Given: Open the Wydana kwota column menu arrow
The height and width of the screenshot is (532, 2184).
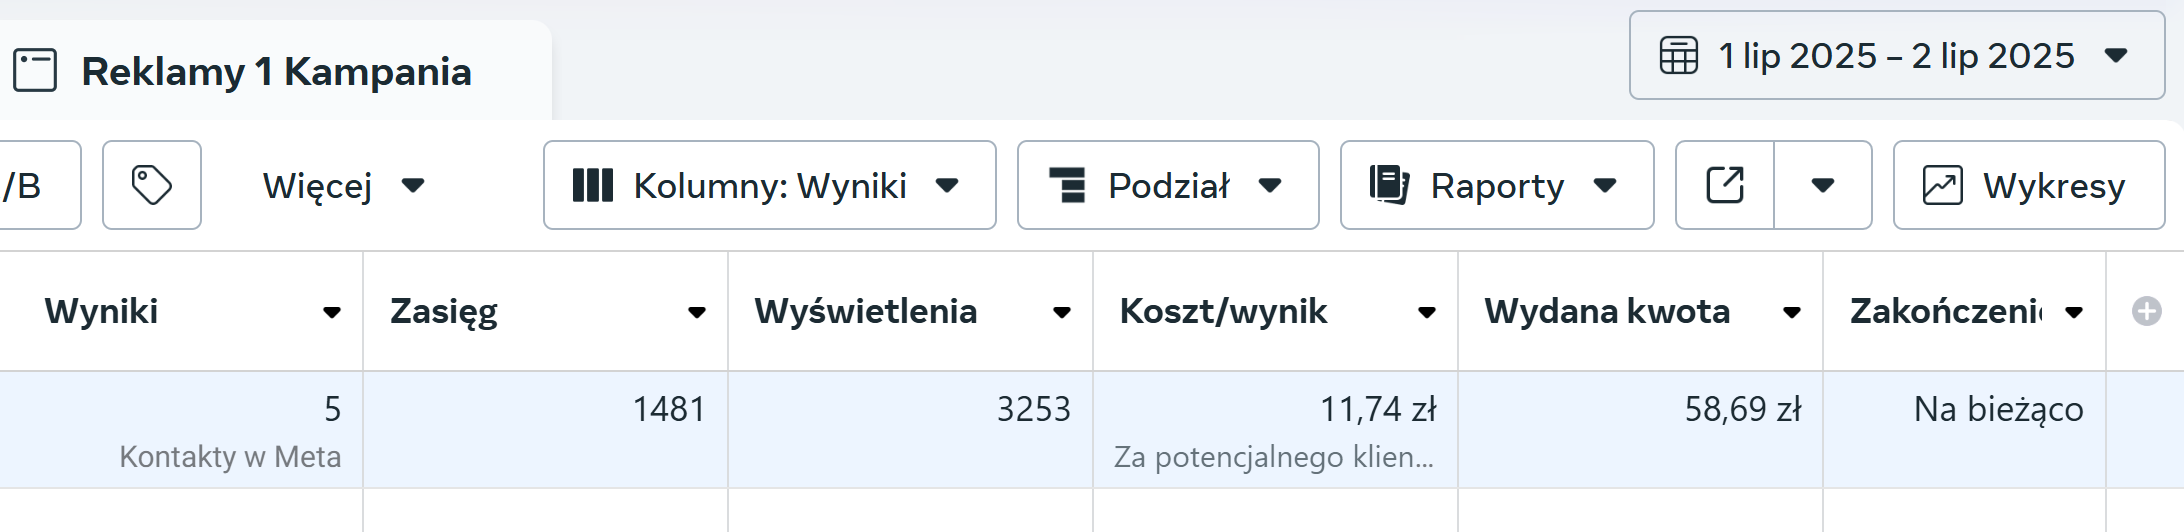Looking at the screenshot, I should (1792, 312).
